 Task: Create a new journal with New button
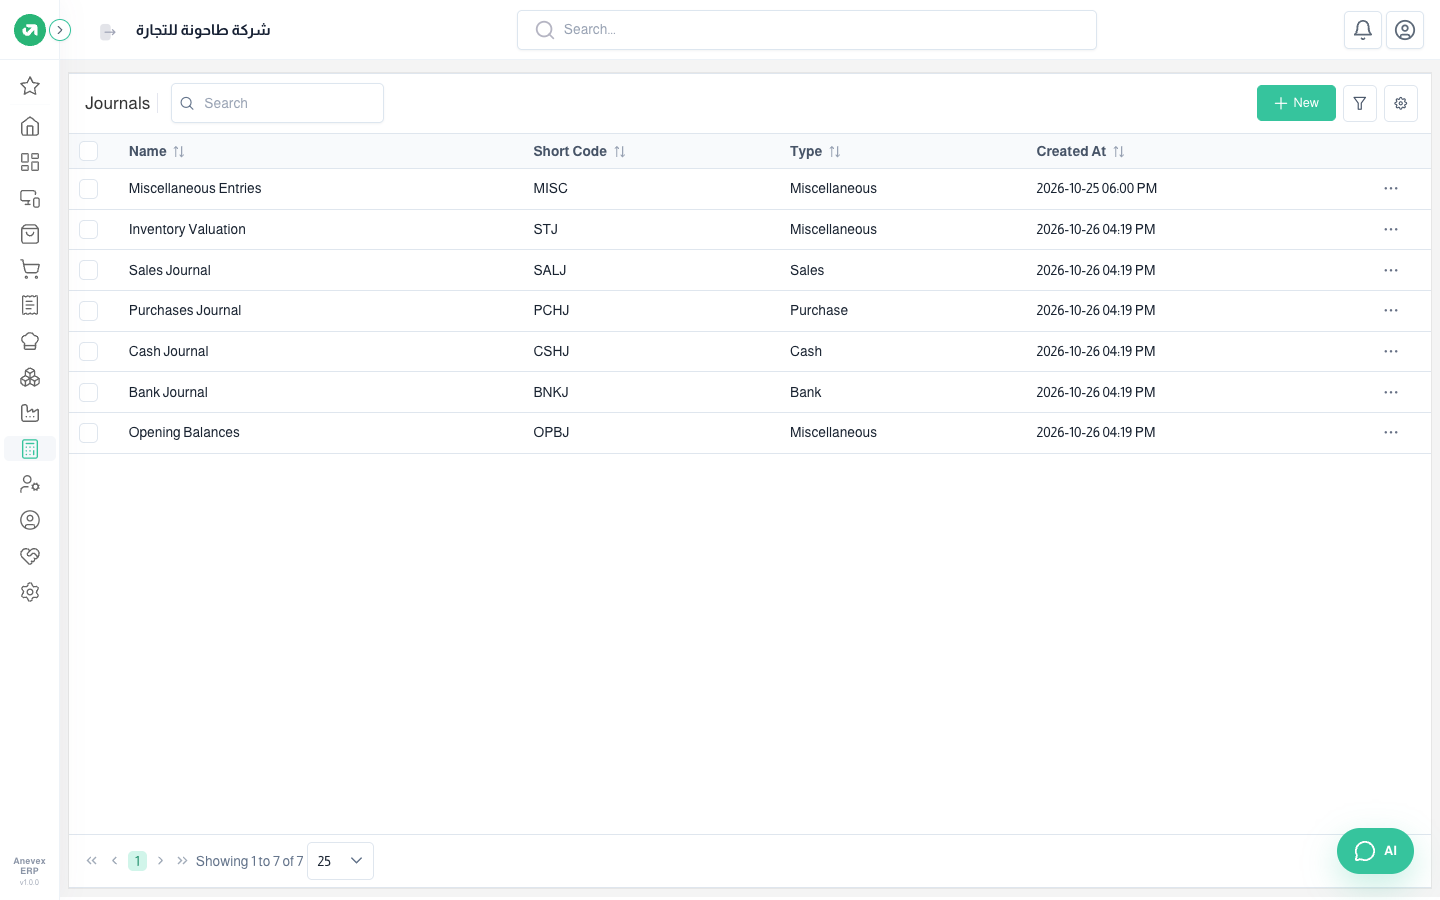coord(1296,103)
